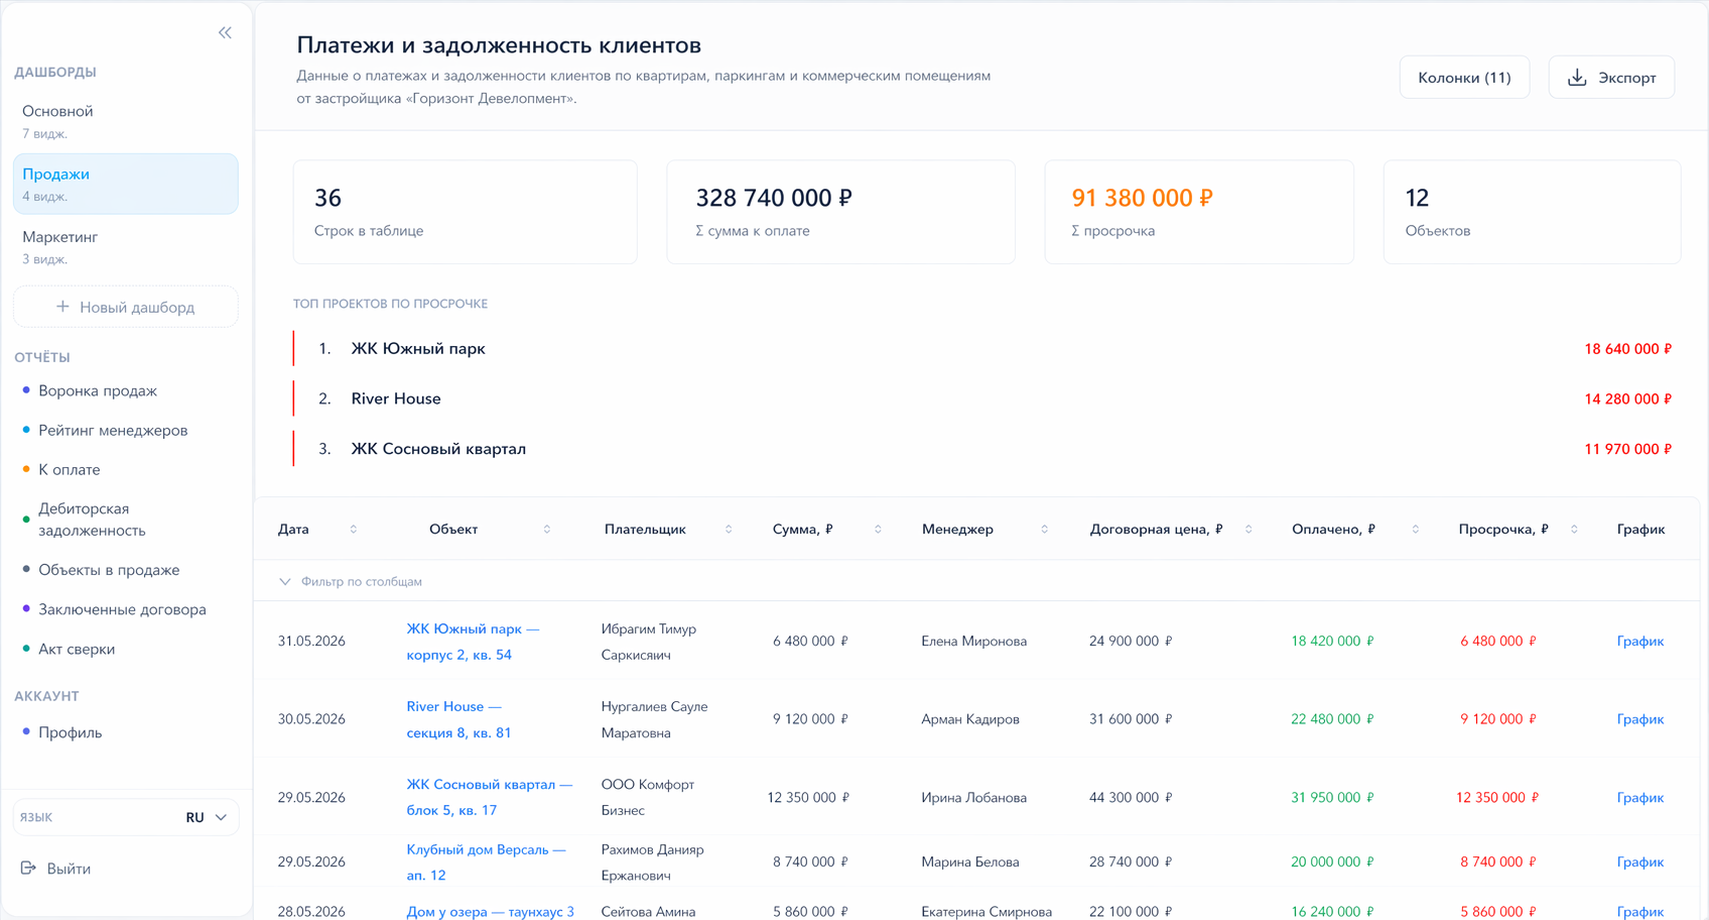The width and height of the screenshot is (1709, 920).
Task: Open График for Екатерина Смирнова row
Action: pyautogui.click(x=1640, y=911)
